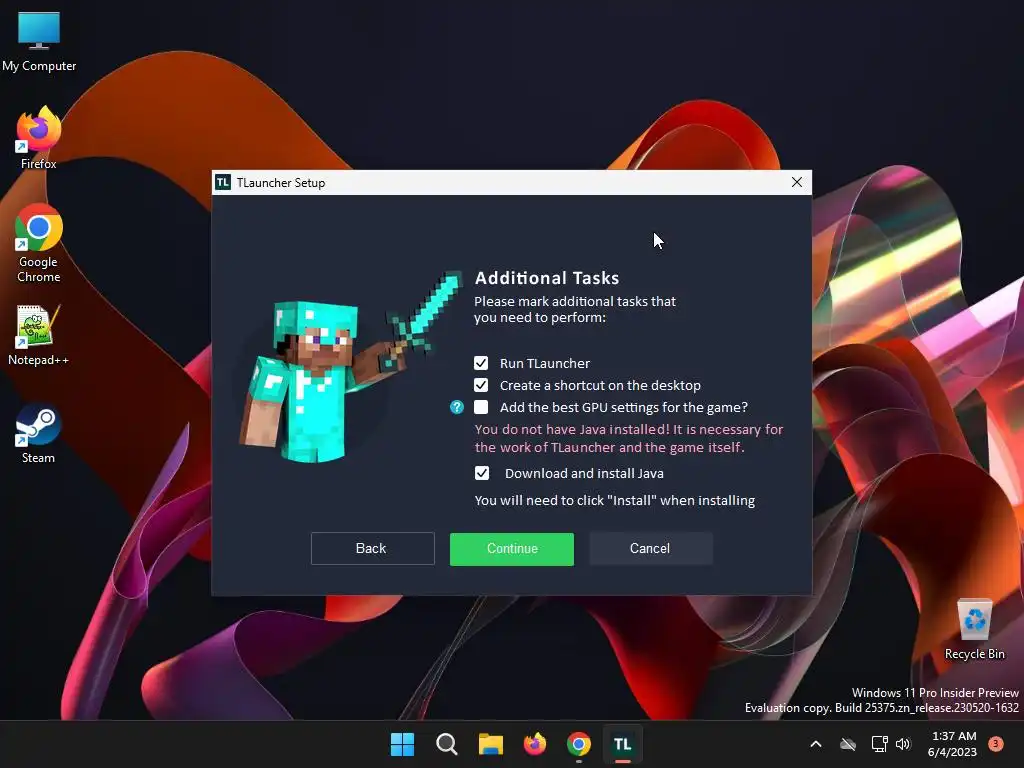Open the network status tray icon
Image resolution: width=1024 pixels, height=768 pixels.
(x=879, y=744)
